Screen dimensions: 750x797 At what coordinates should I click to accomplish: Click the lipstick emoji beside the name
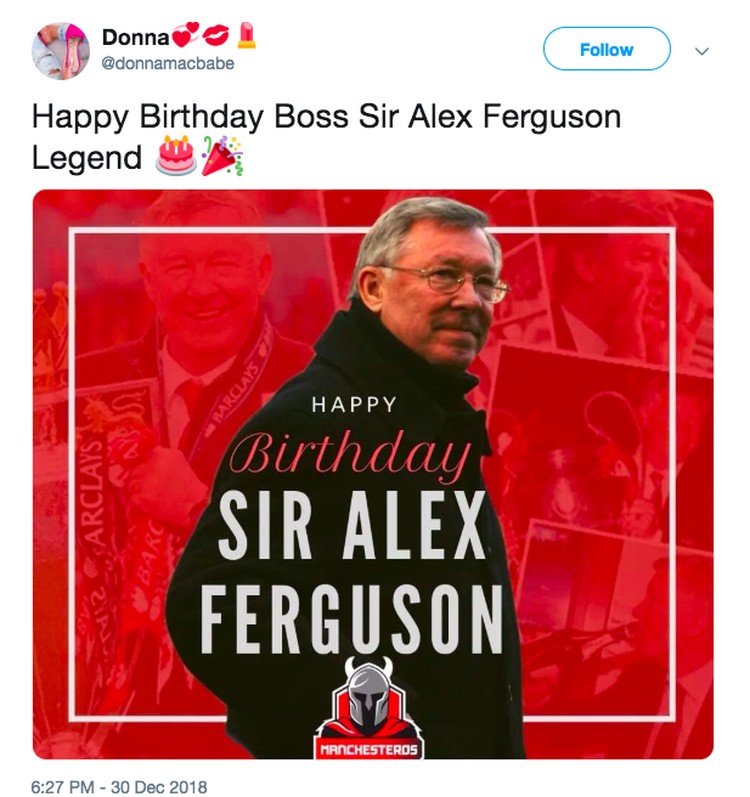246,35
